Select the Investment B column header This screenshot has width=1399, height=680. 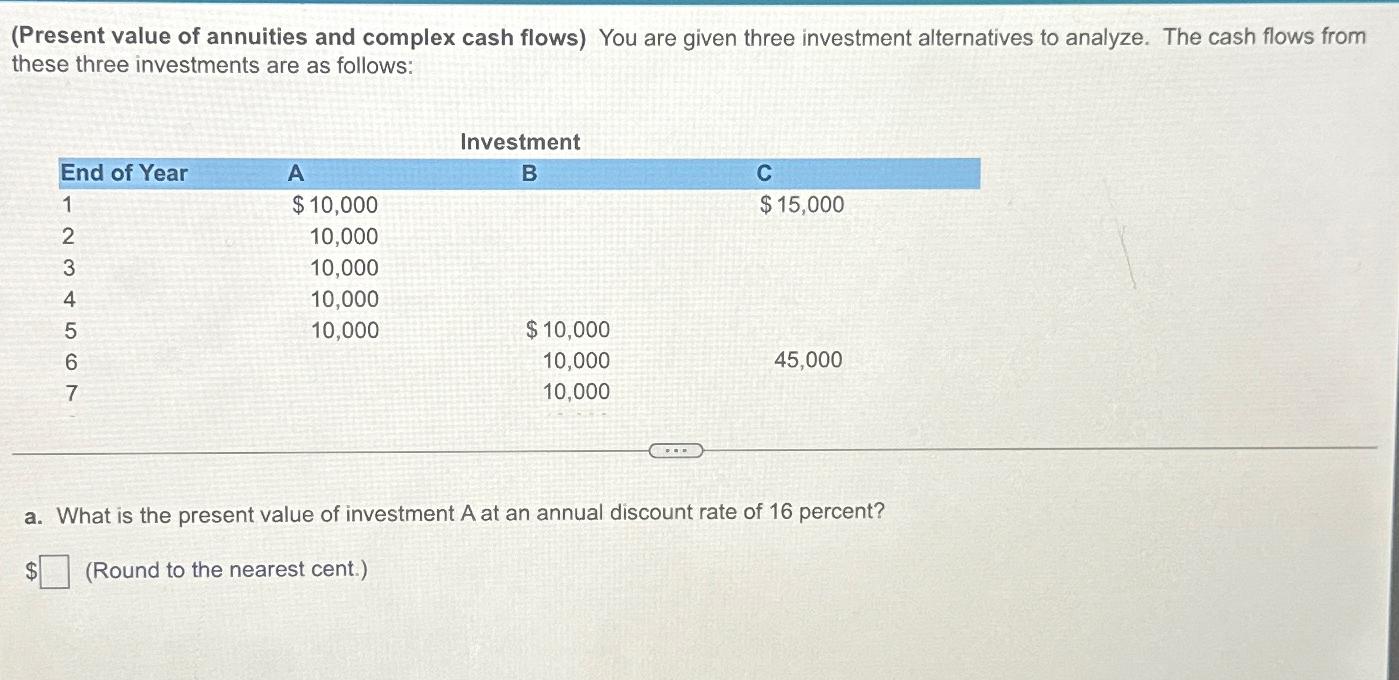[x=527, y=173]
